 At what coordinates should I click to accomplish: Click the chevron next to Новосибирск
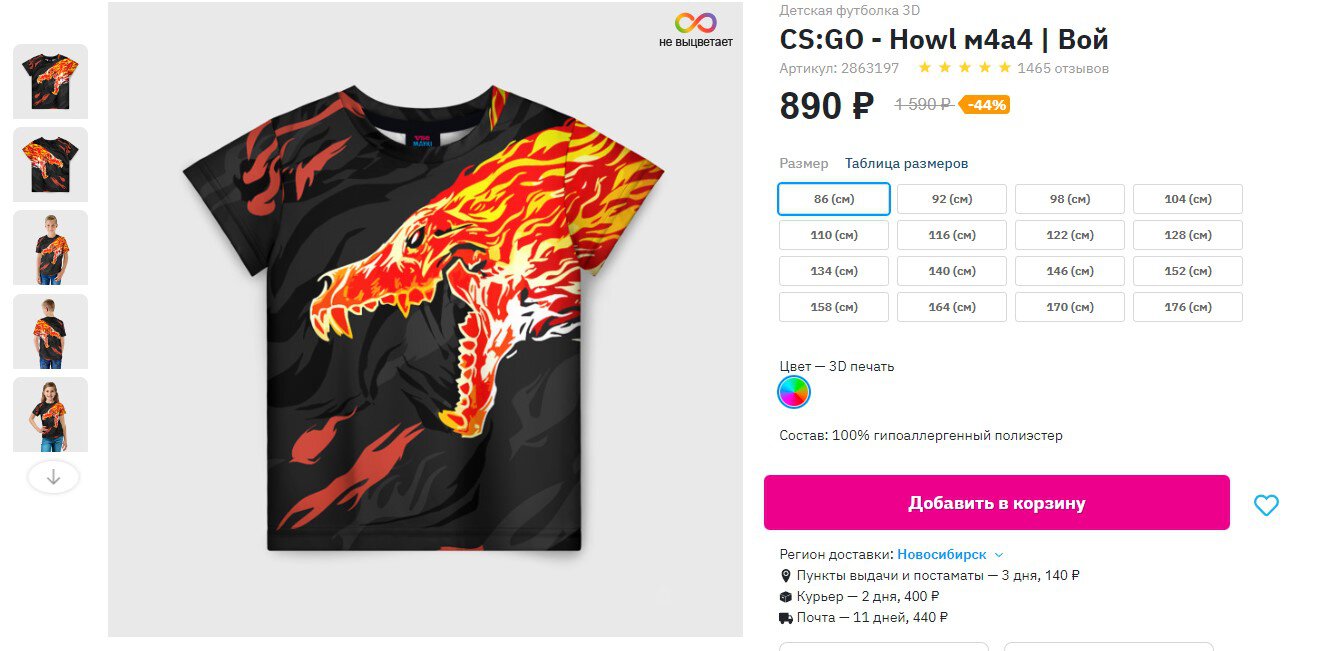tap(999, 555)
